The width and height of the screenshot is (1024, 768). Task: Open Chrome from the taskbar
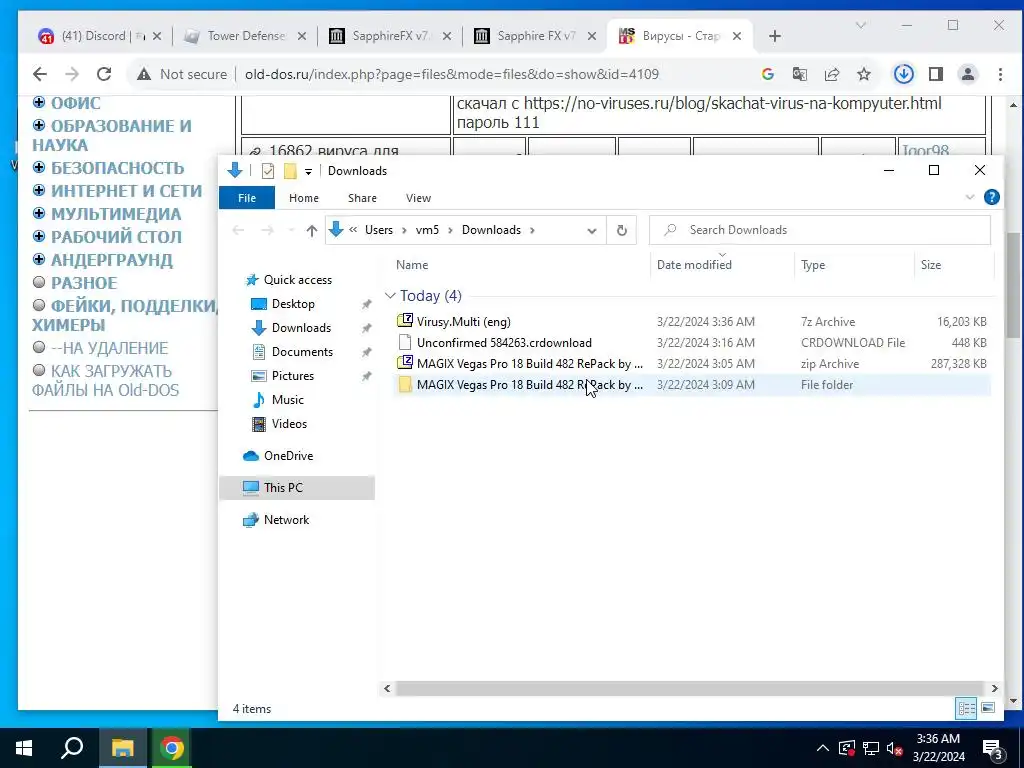coord(172,748)
